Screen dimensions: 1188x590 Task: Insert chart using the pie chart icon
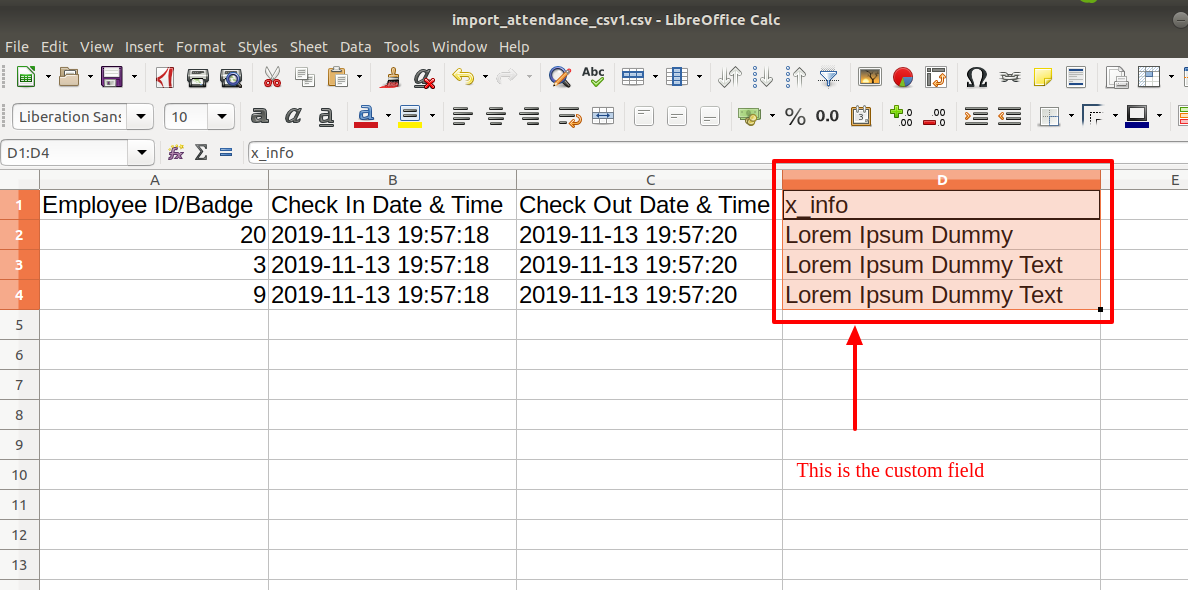pyautogui.click(x=902, y=76)
